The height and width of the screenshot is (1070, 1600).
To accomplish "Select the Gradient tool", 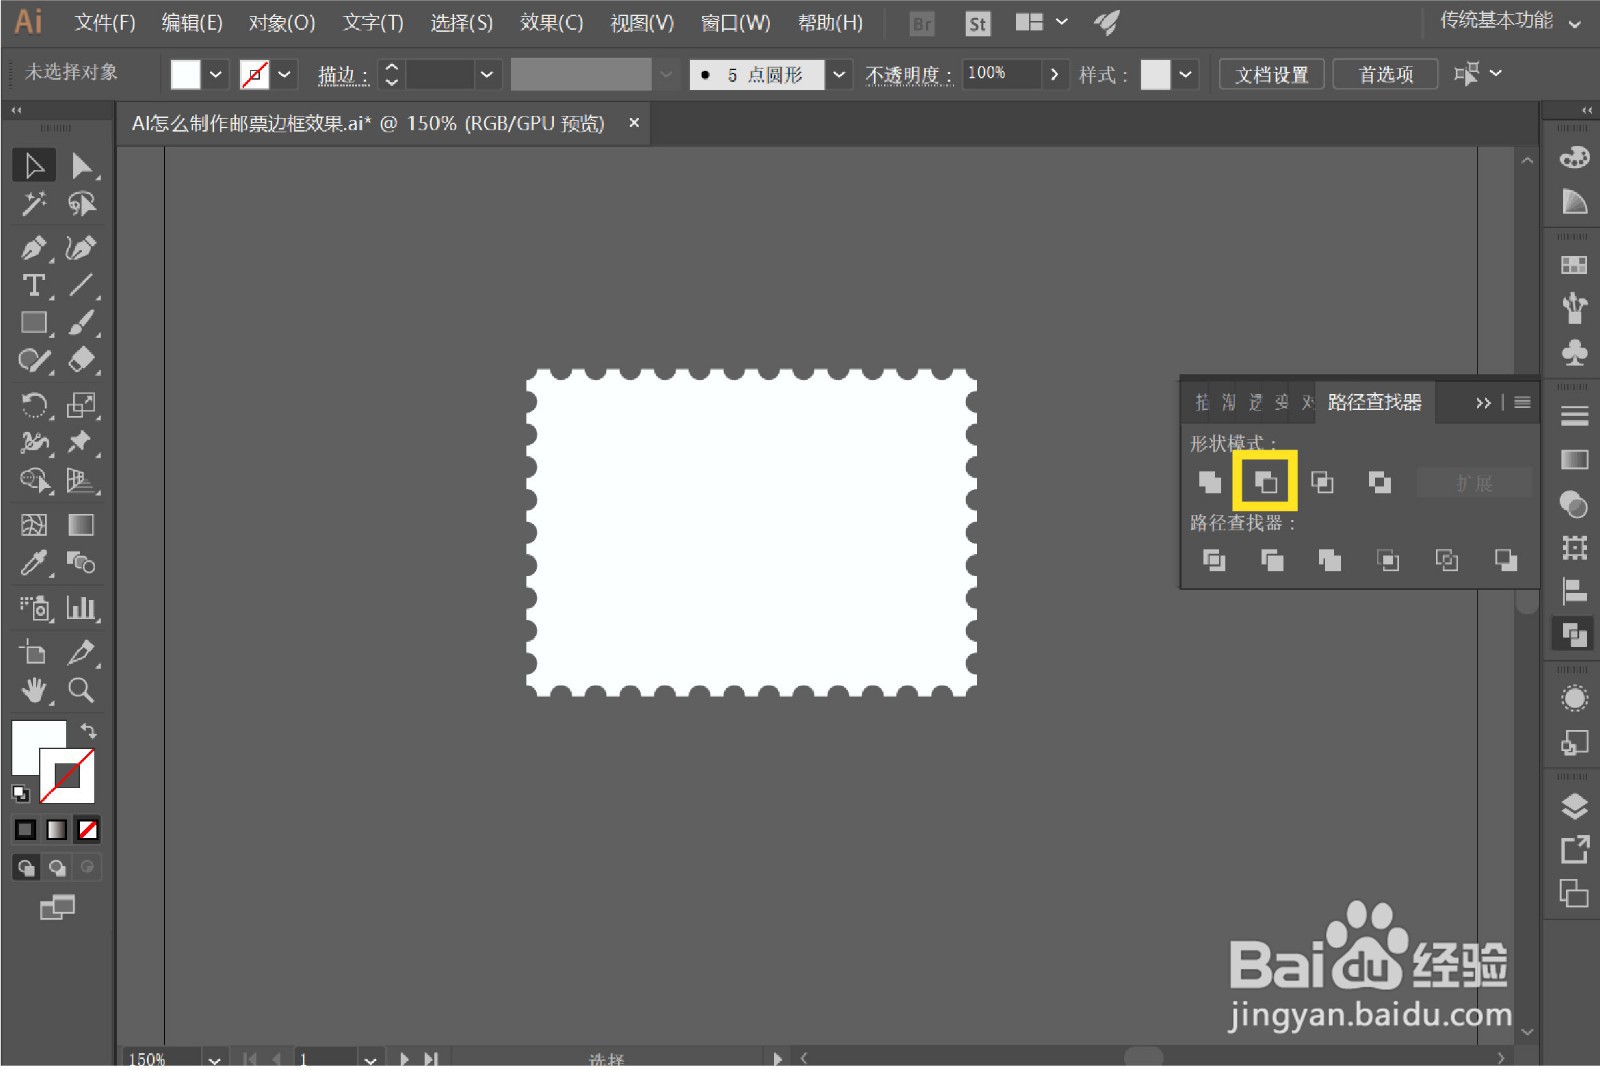I will pos(82,525).
